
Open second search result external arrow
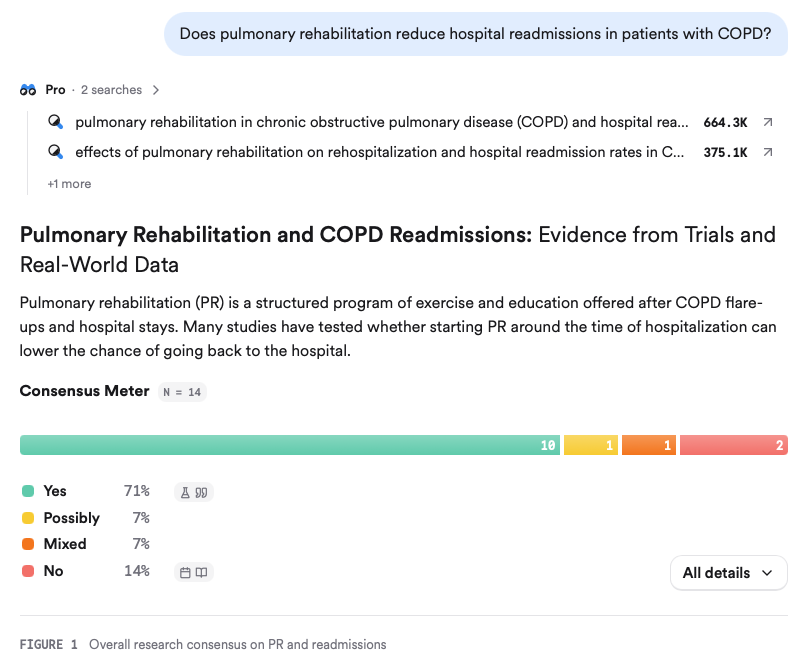point(768,152)
